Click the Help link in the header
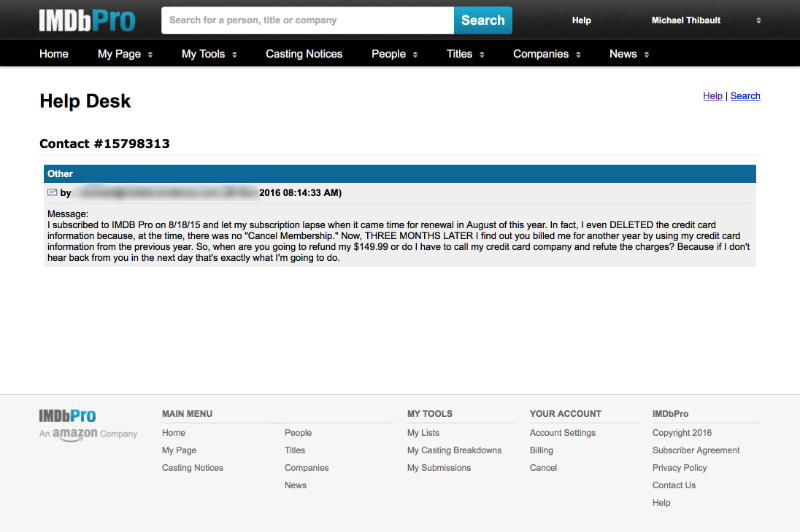Image resolution: width=800 pixels, height=532 pixels. coord(581,20)
